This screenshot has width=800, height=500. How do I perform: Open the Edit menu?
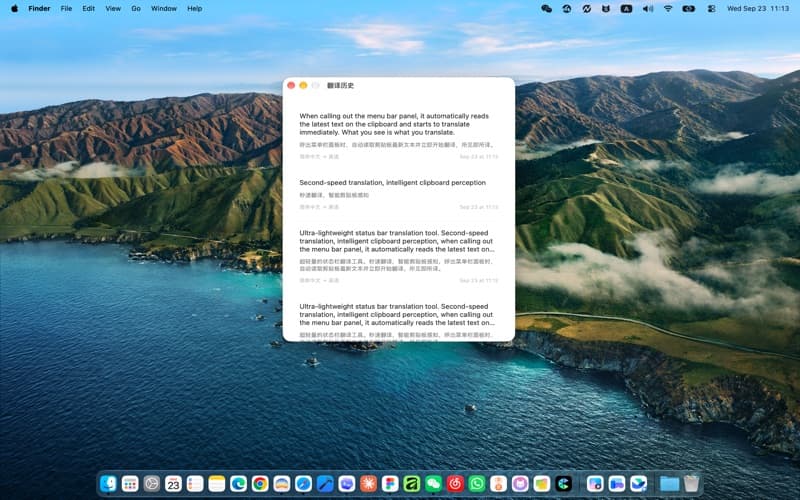89,8
